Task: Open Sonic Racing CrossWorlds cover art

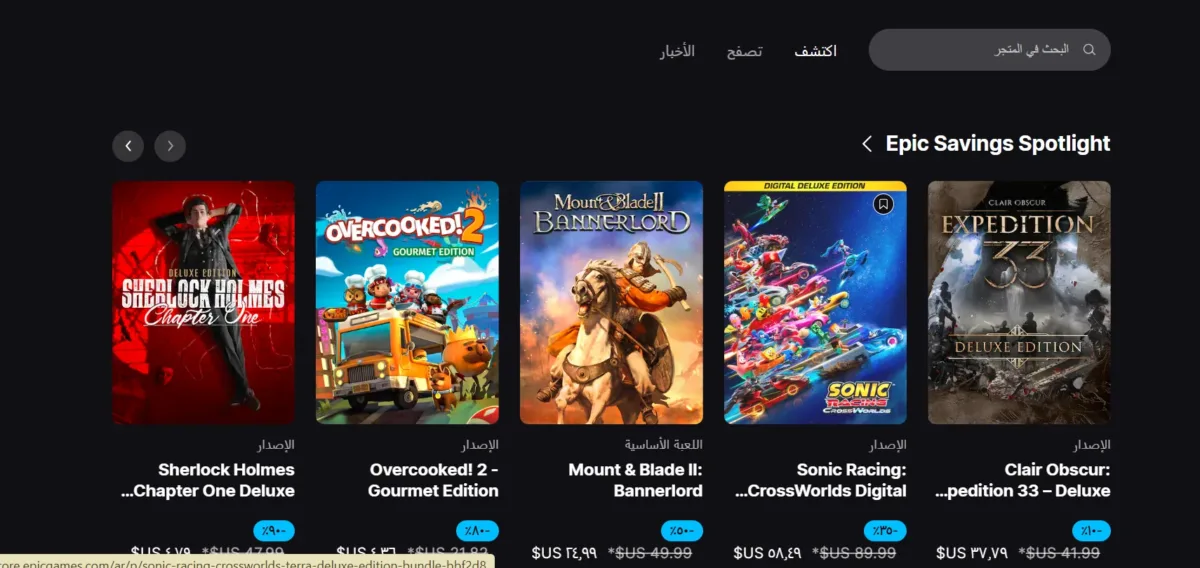Action: click(x=815, y=302)
